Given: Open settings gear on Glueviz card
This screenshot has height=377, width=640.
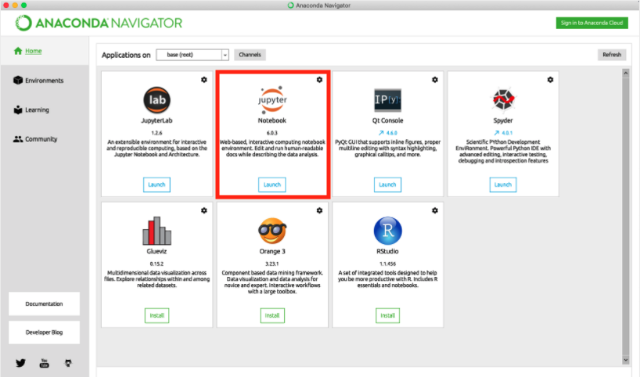Looking at the screenshot, I should point(204,211).
